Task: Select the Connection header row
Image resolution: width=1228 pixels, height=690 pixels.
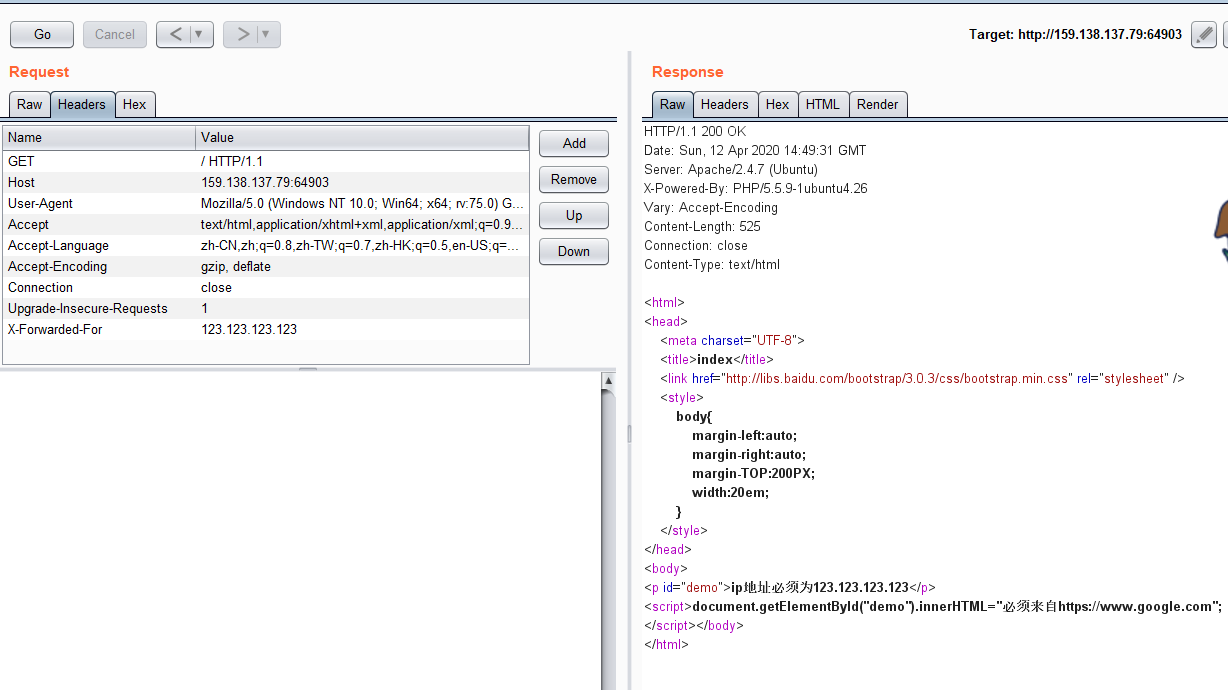Action: pos(266,287)
